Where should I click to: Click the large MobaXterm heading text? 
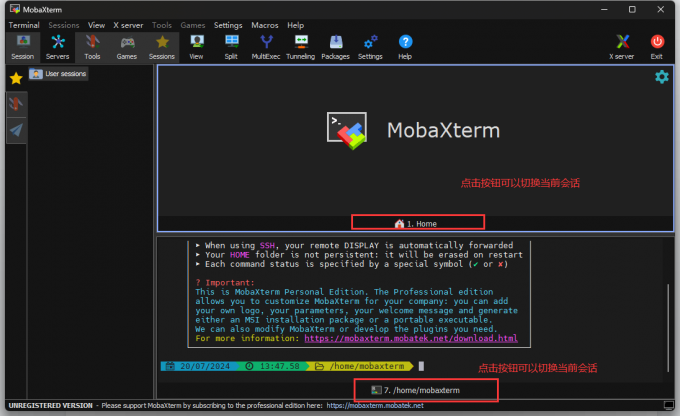click(443, 131)
